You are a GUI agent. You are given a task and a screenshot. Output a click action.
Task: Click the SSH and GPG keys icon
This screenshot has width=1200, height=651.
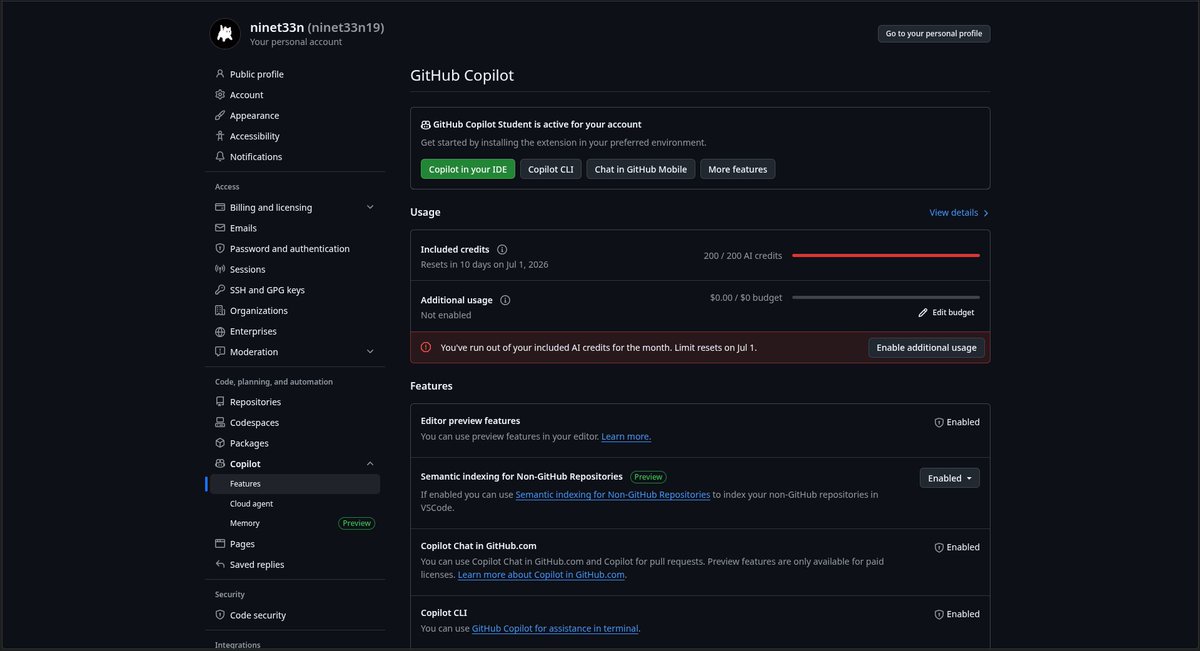coord(220,290)
